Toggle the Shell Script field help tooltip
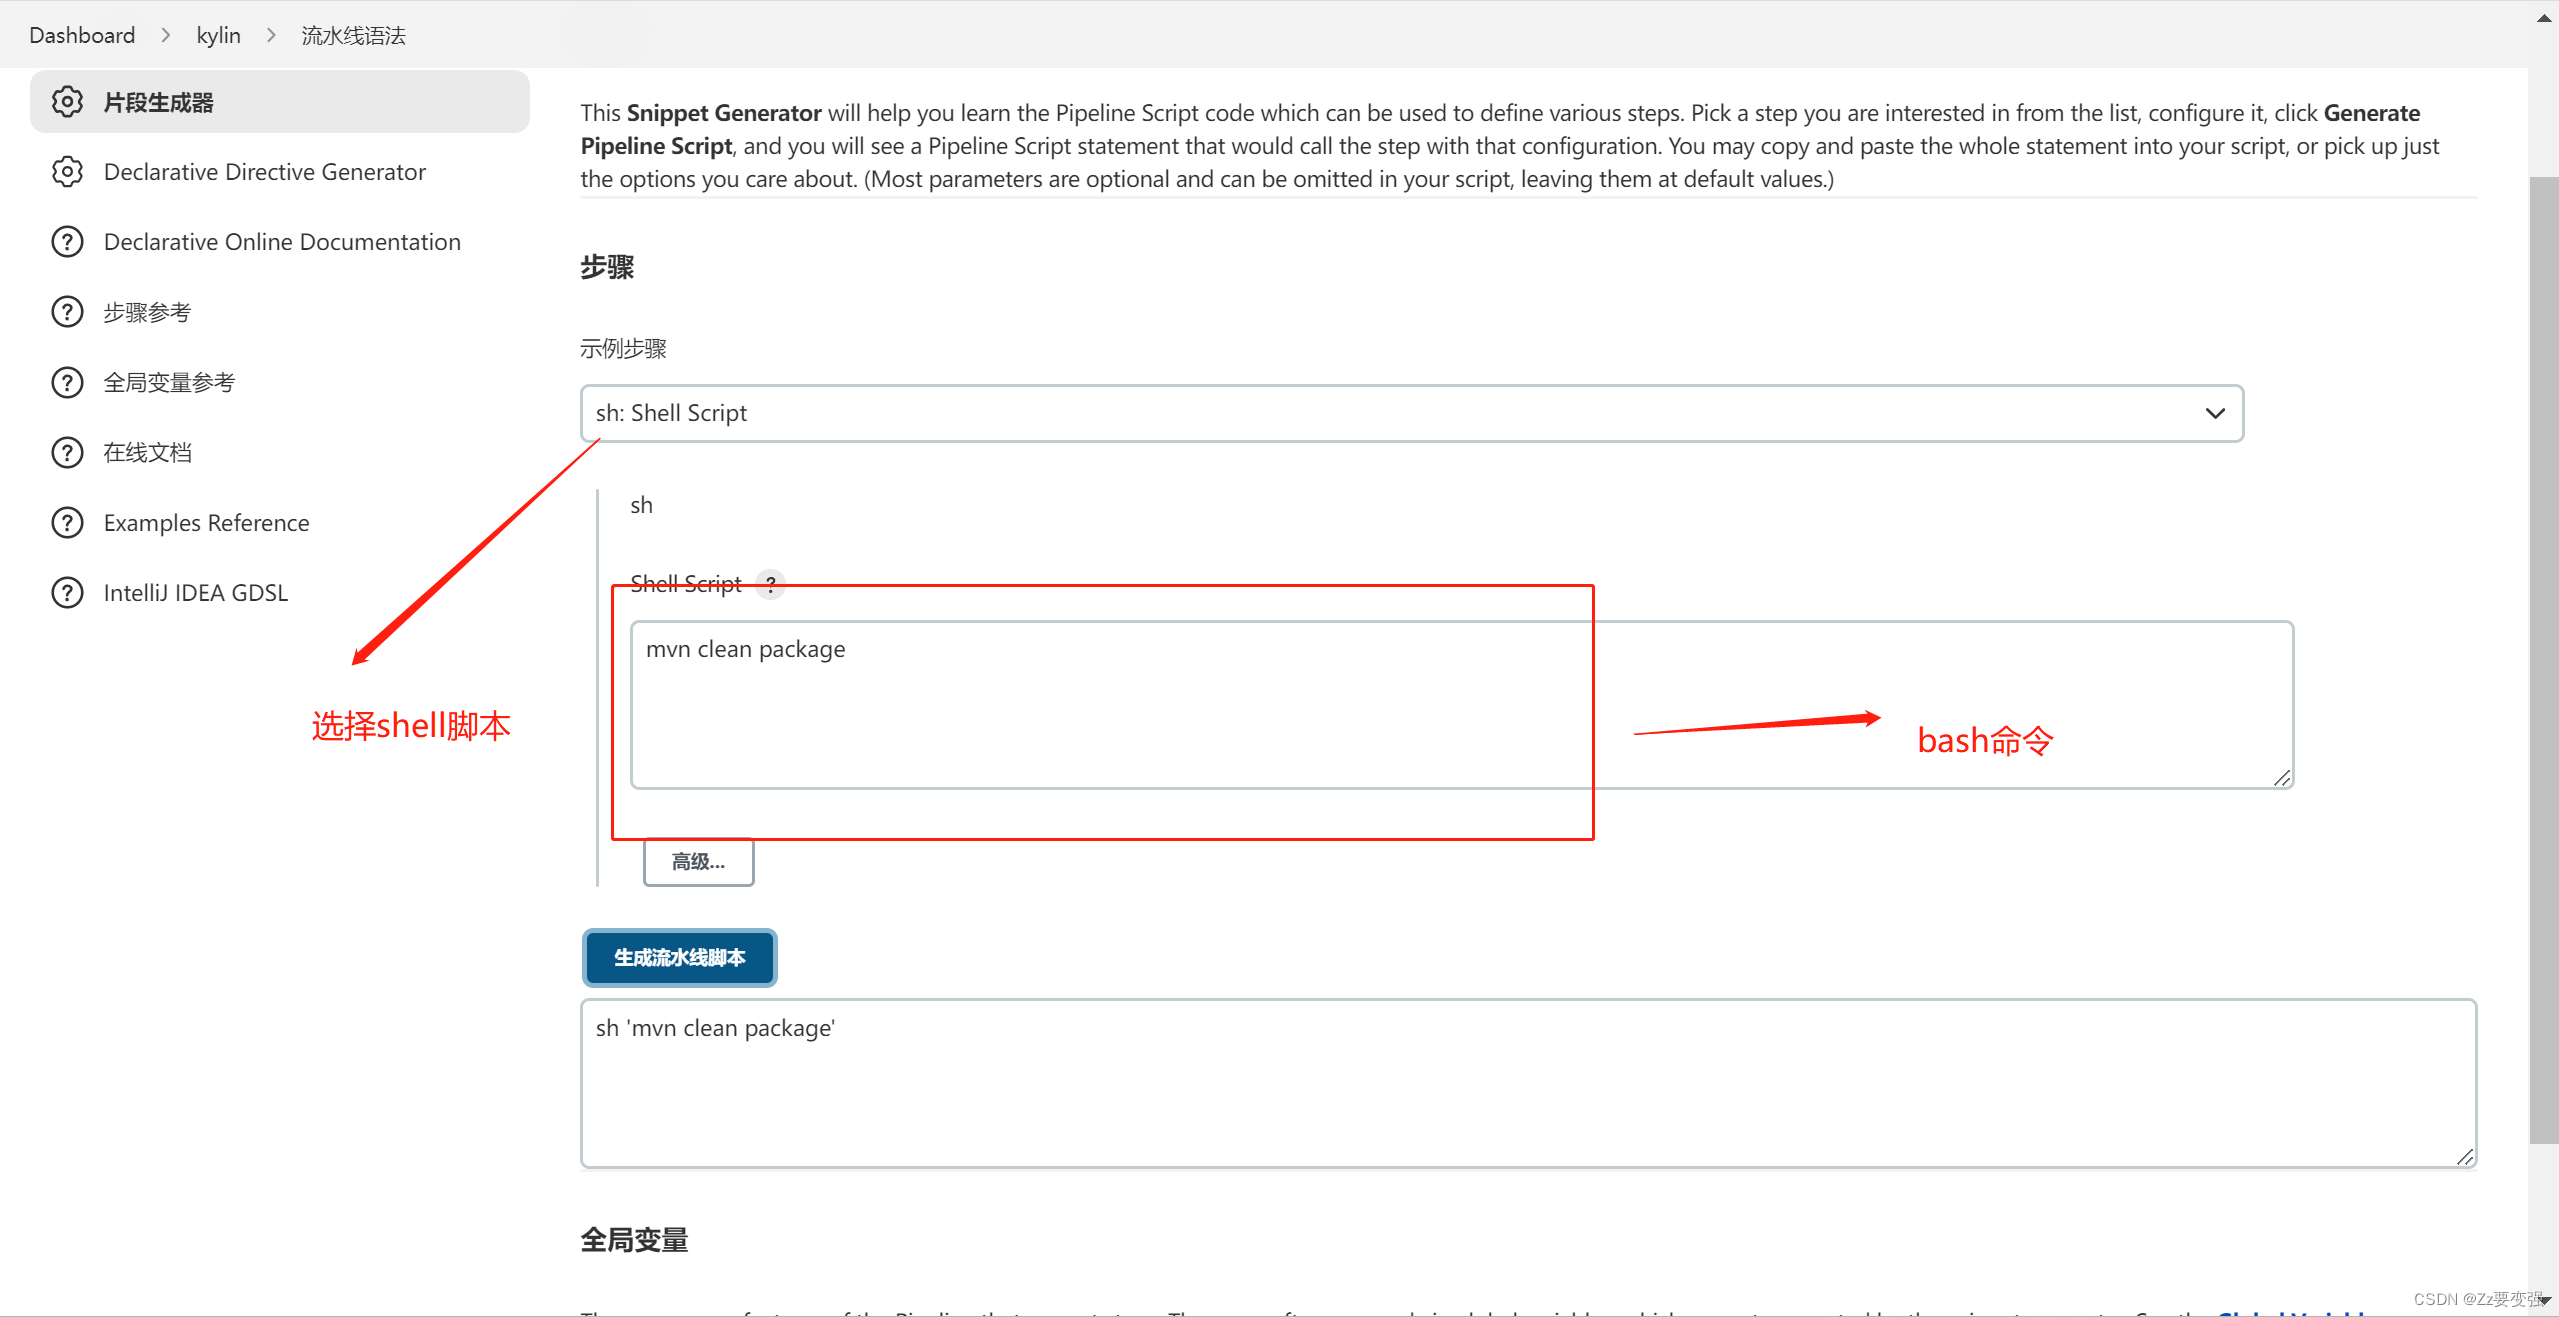This screenshot has height=1317, width=2559. 770,585
